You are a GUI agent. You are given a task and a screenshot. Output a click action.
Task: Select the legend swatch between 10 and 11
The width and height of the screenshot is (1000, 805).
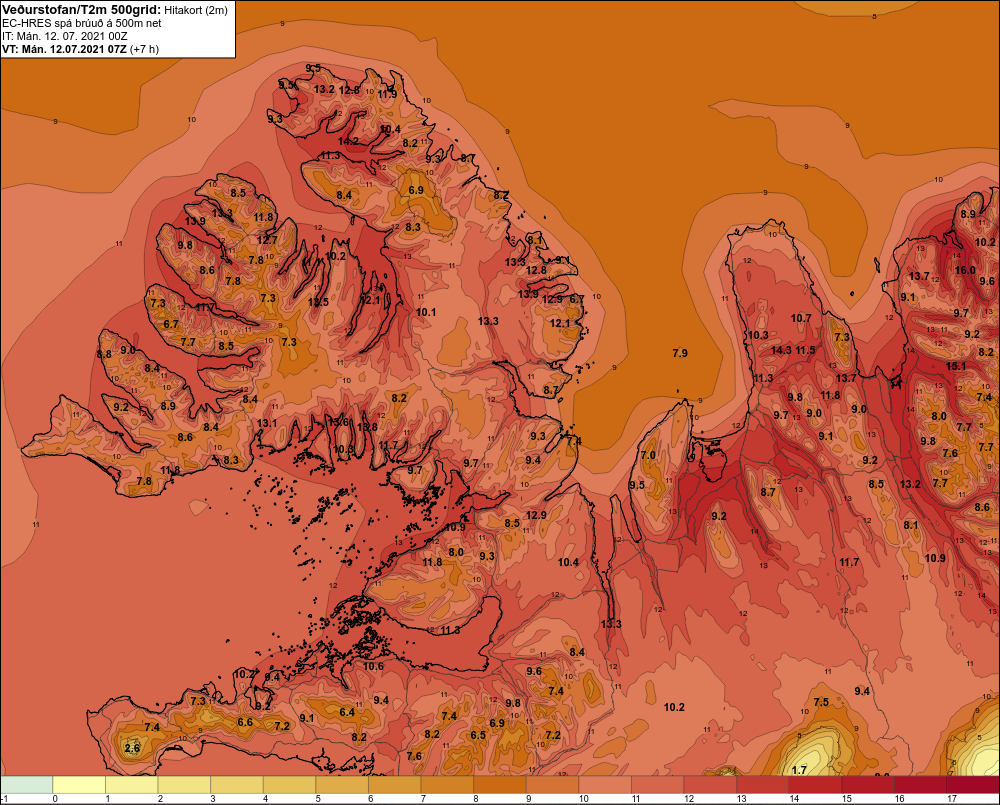point(605,785)
